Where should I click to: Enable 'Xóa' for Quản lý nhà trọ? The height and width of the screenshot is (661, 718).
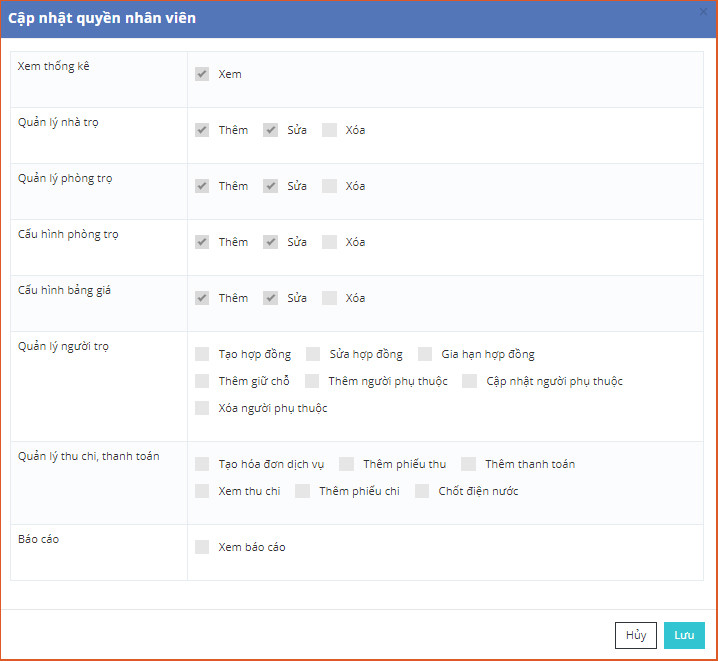(x=330, y=130)
